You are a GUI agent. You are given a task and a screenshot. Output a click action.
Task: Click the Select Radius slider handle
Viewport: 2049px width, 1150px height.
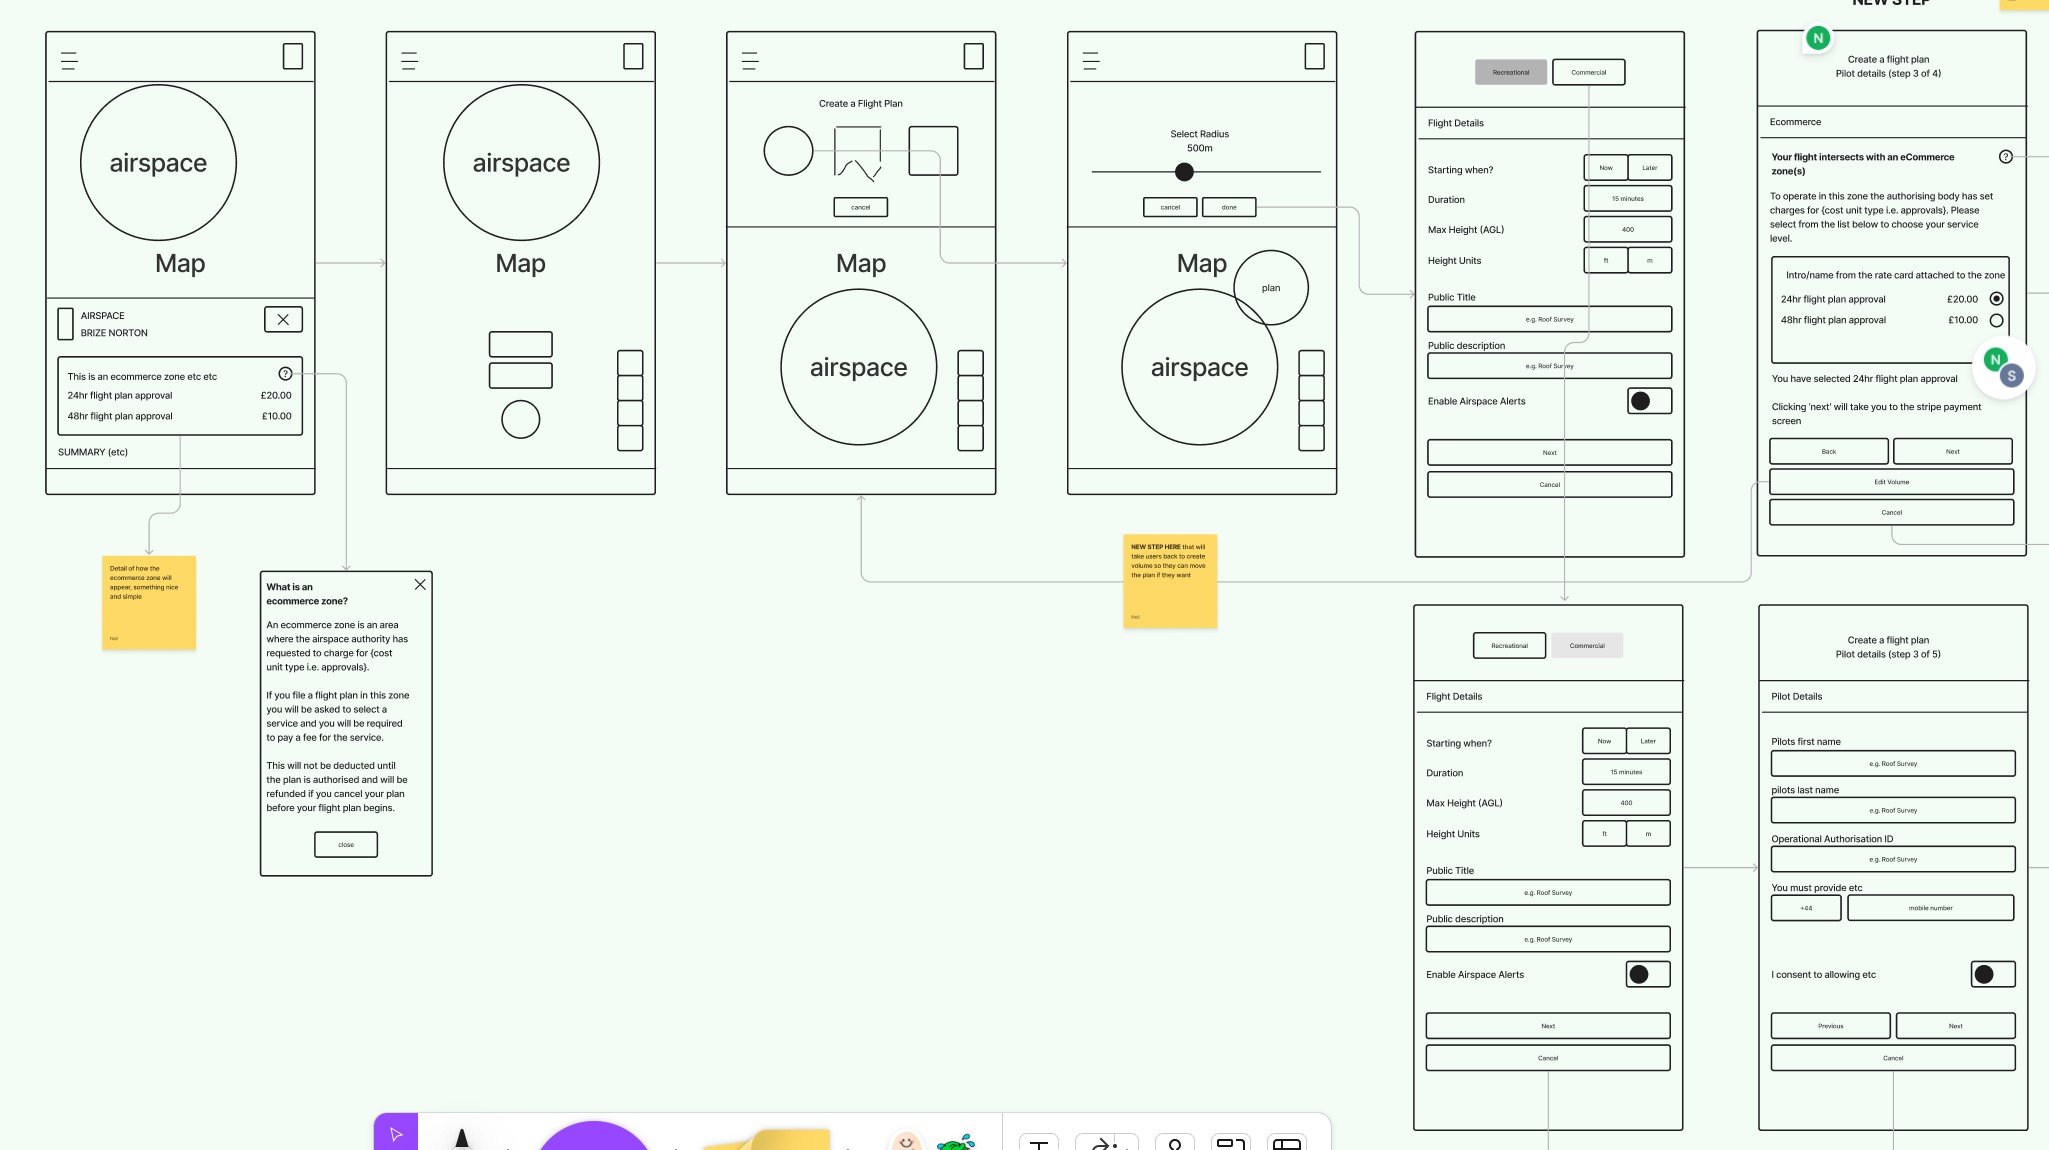(1184, 172)
